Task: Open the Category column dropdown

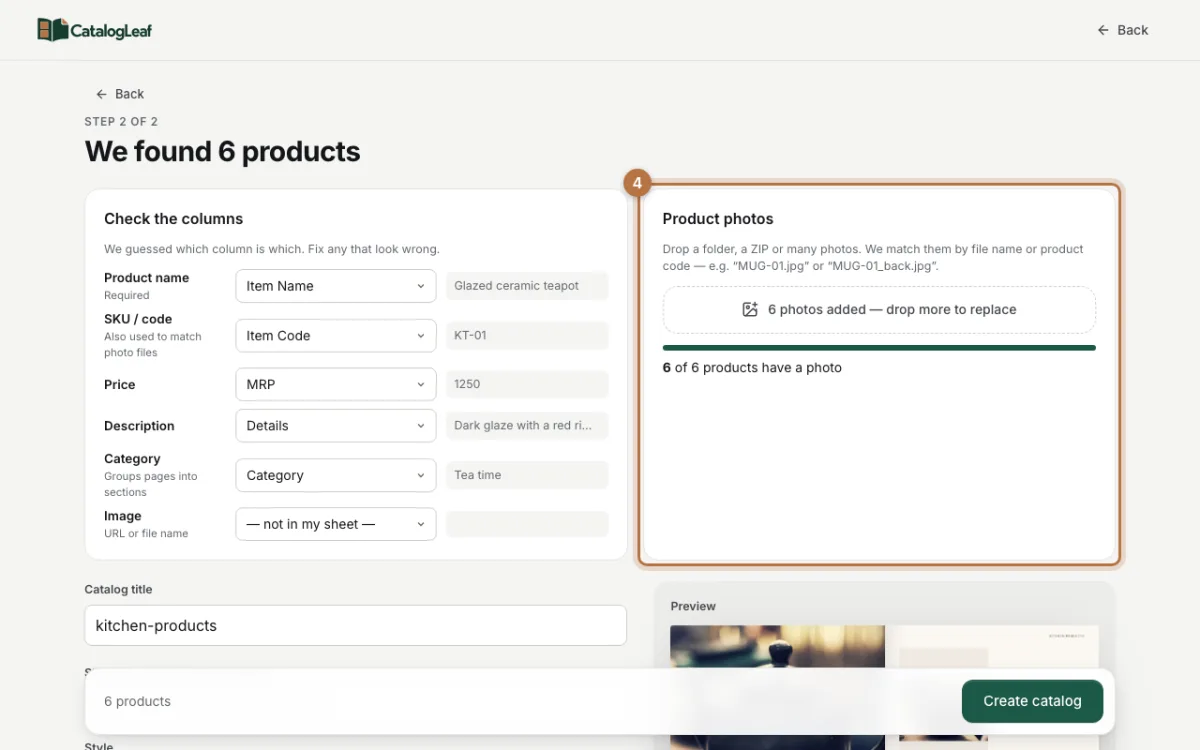Action: pos(336,475)
